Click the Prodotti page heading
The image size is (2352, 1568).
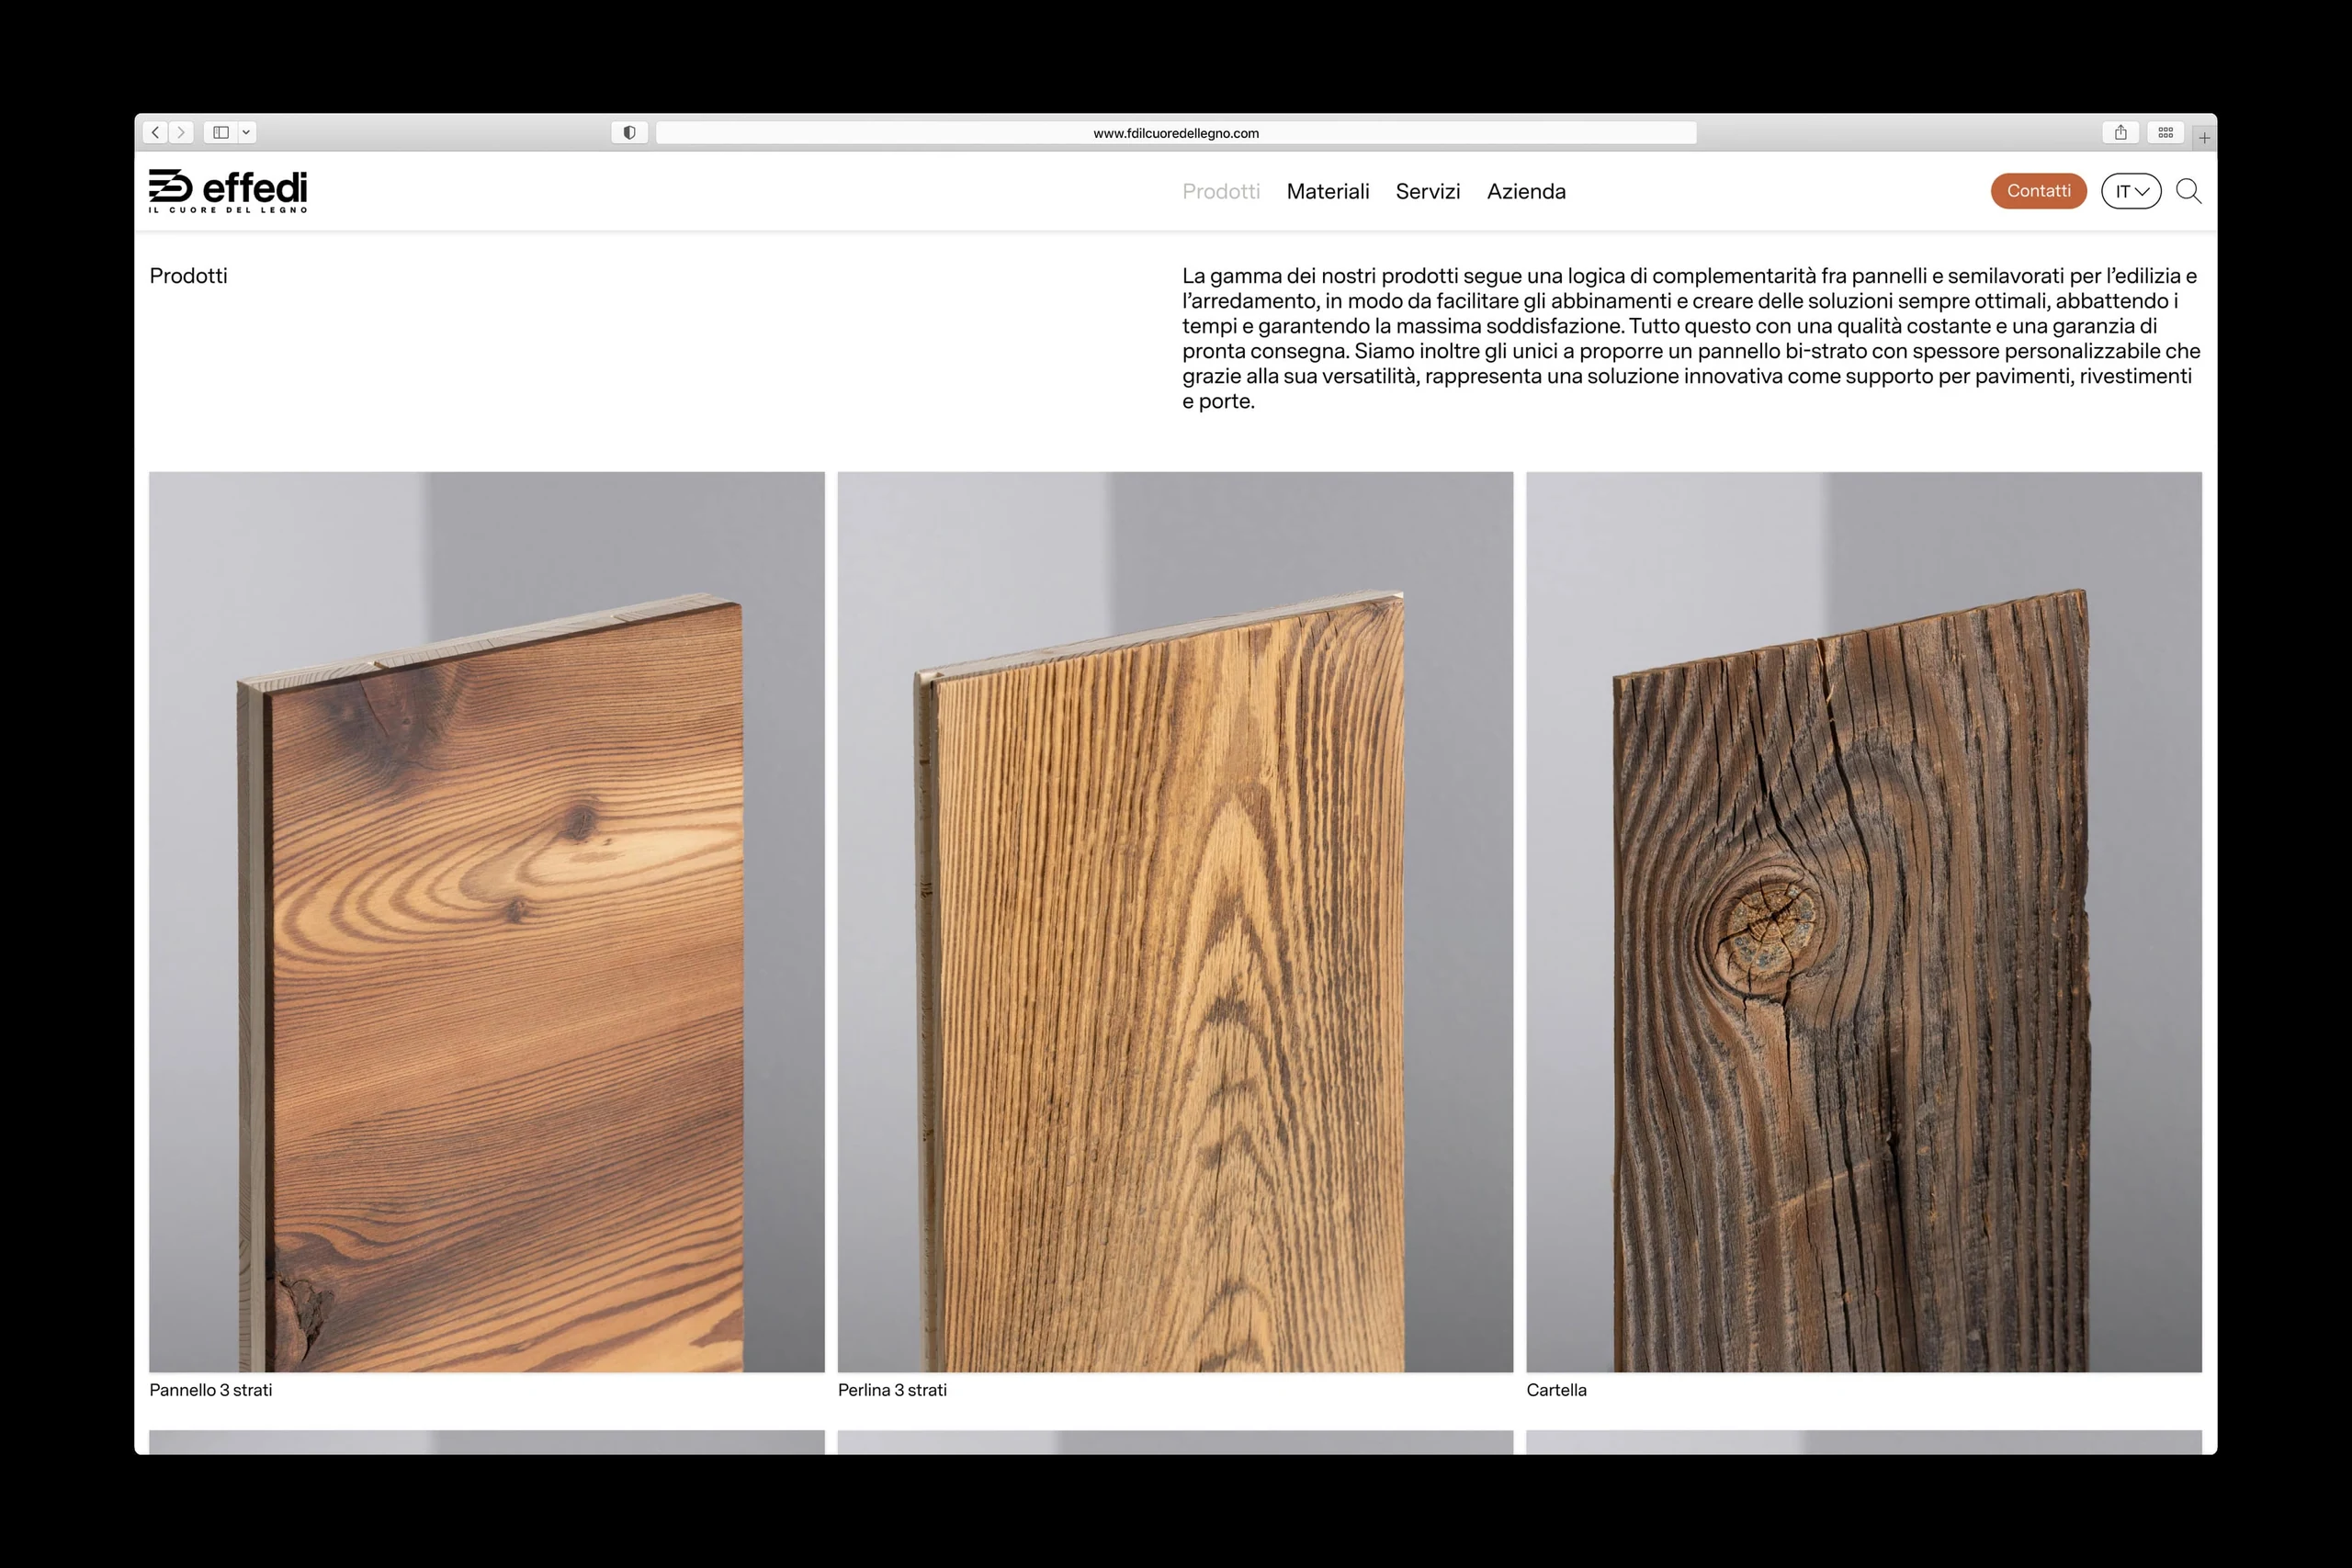tap(188, 276)
